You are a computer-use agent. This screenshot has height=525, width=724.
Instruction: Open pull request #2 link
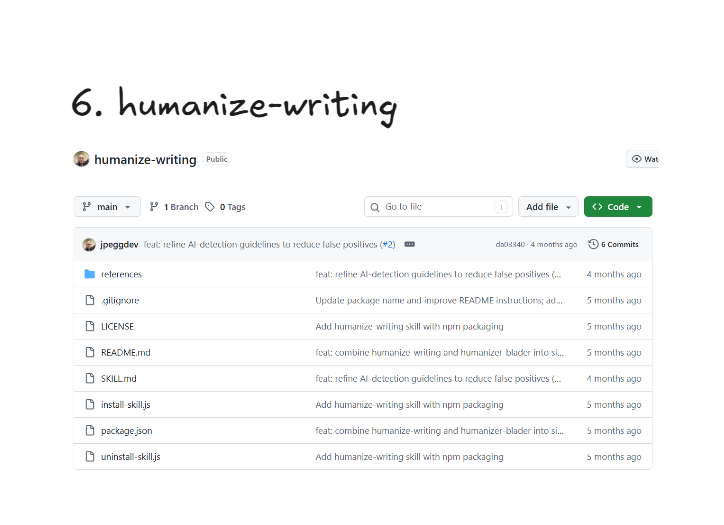[x=388, y=244]
